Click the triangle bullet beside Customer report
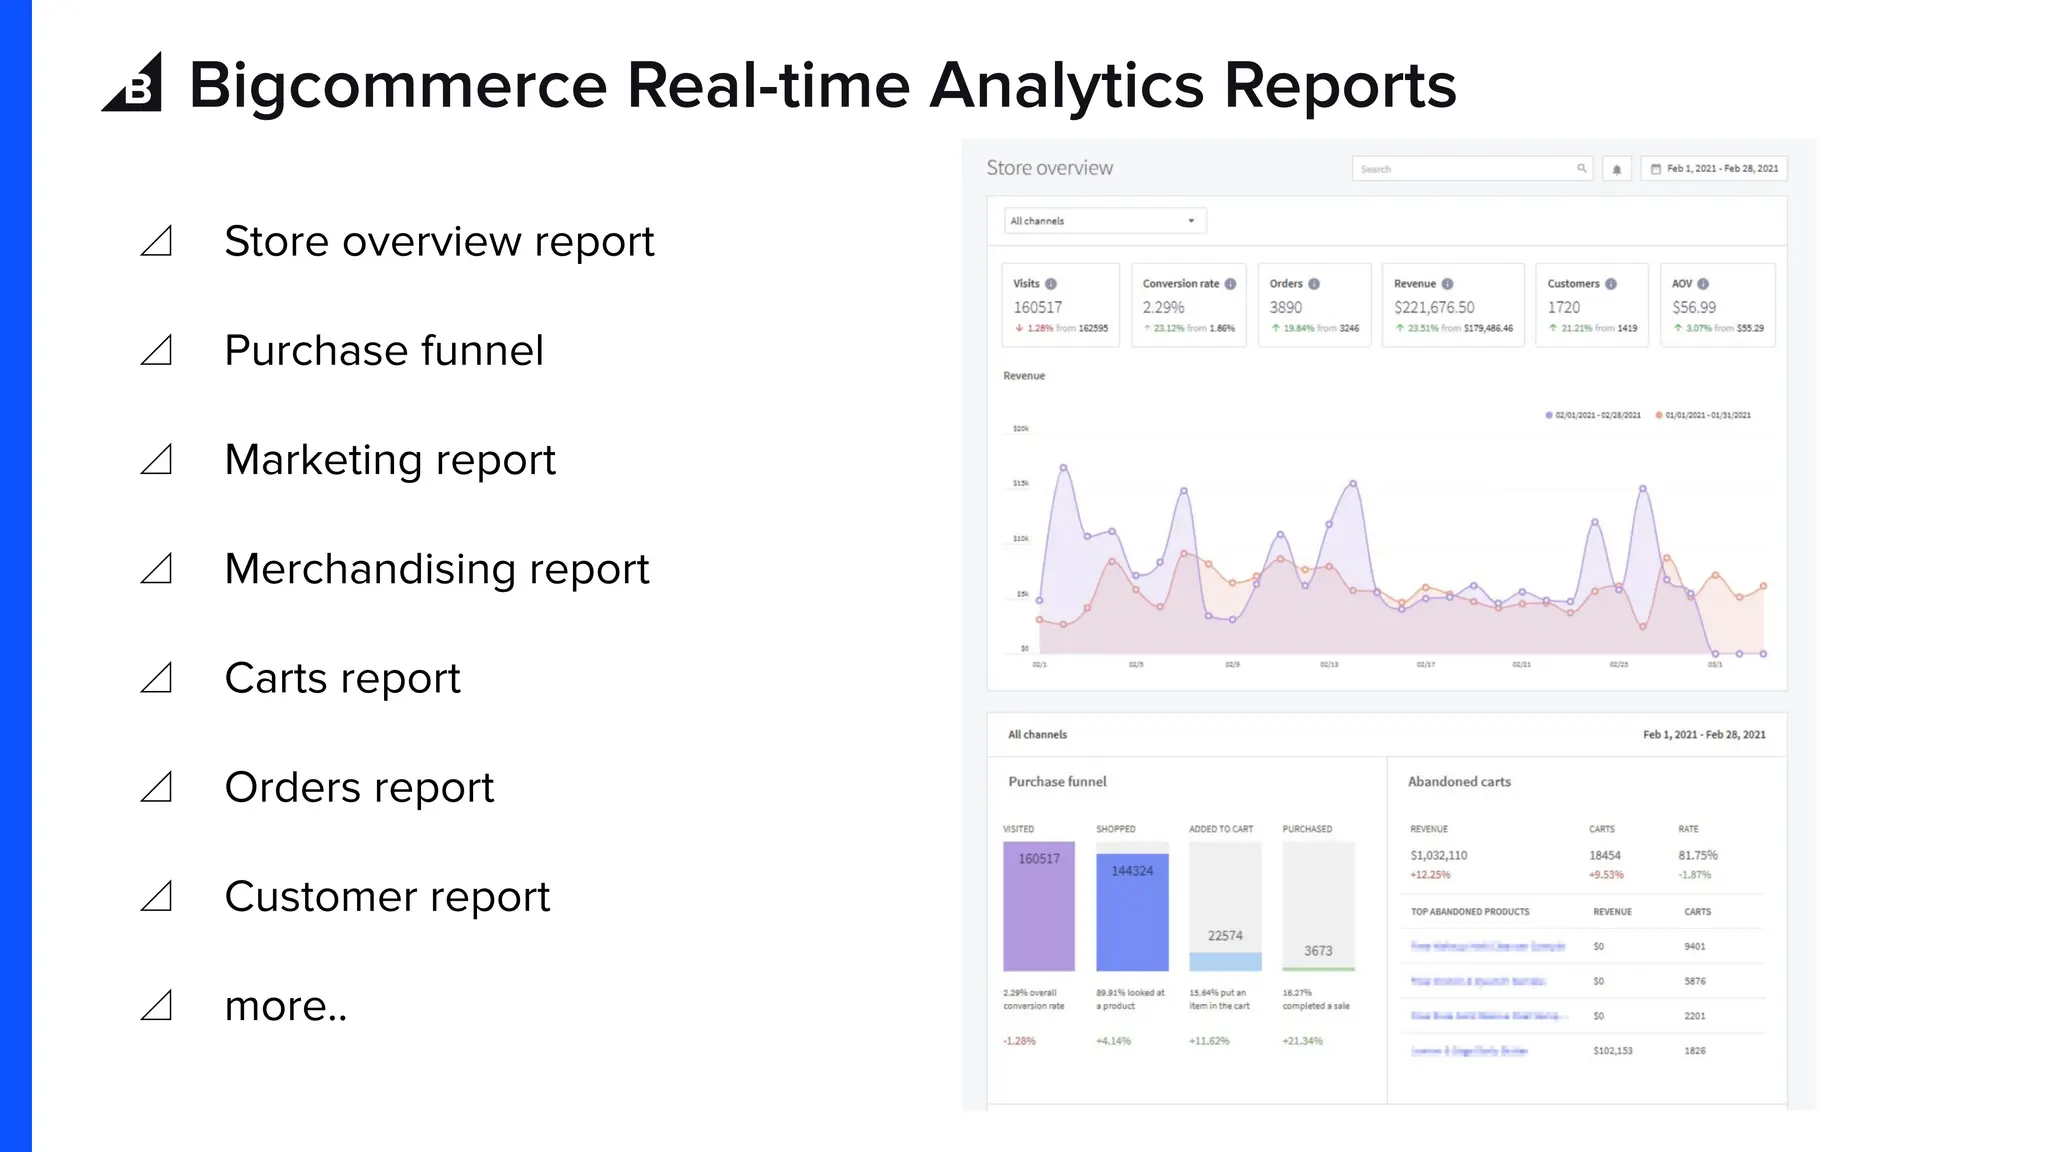The image size is (2048, 1152). coord(157,896)
